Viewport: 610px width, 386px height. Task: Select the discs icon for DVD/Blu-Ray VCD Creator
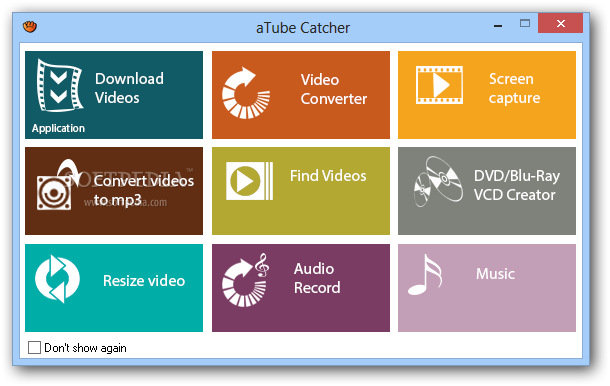438,181
